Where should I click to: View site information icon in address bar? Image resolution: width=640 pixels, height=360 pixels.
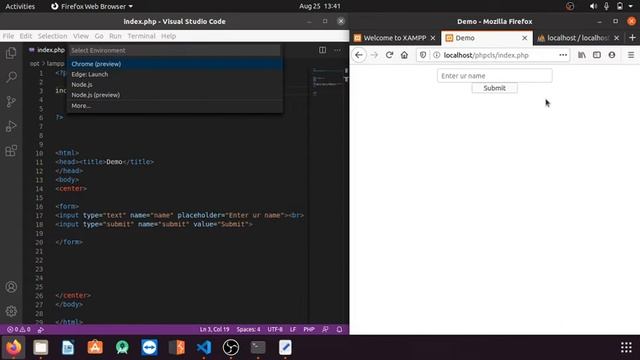tap(436, 55)
